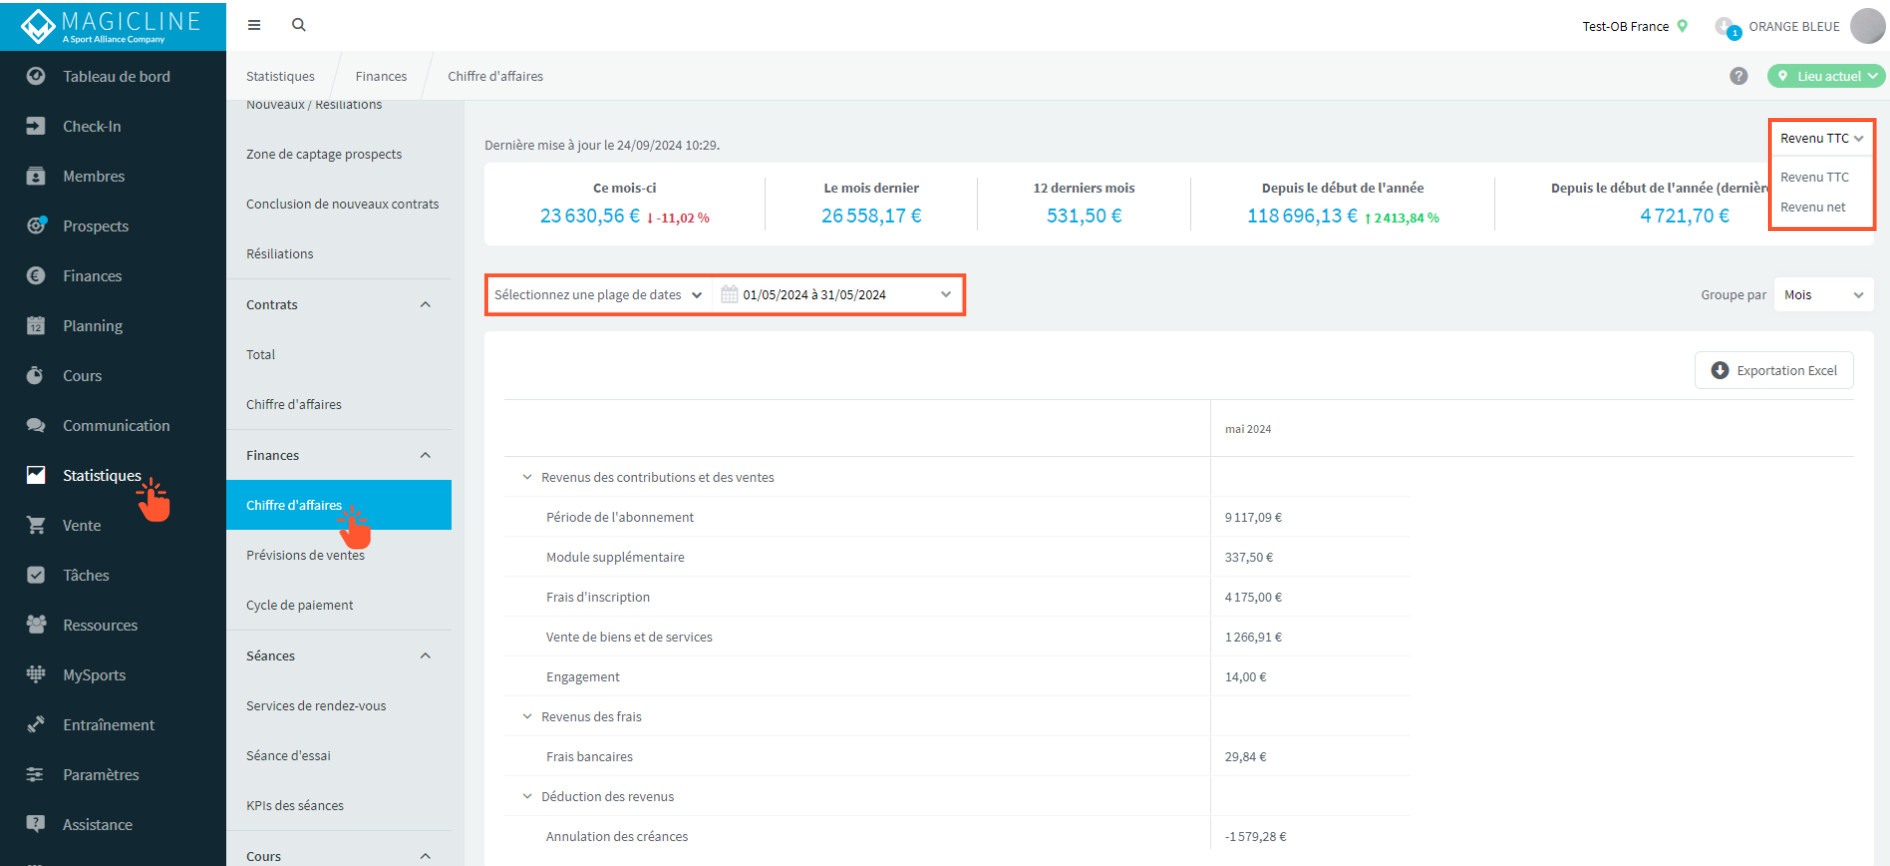Collapse 'Revenus des contributions et des ventes' row

click(527, 477)
